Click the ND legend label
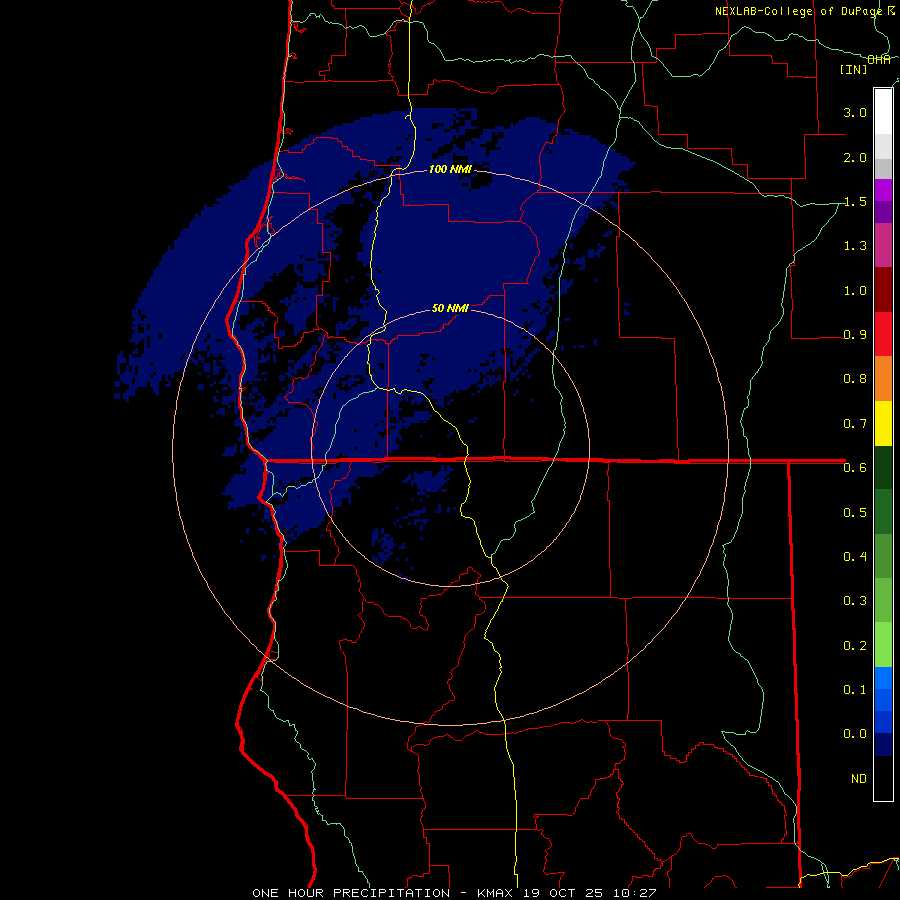Viewport: 900px width, 900px height. coord(859,779)
